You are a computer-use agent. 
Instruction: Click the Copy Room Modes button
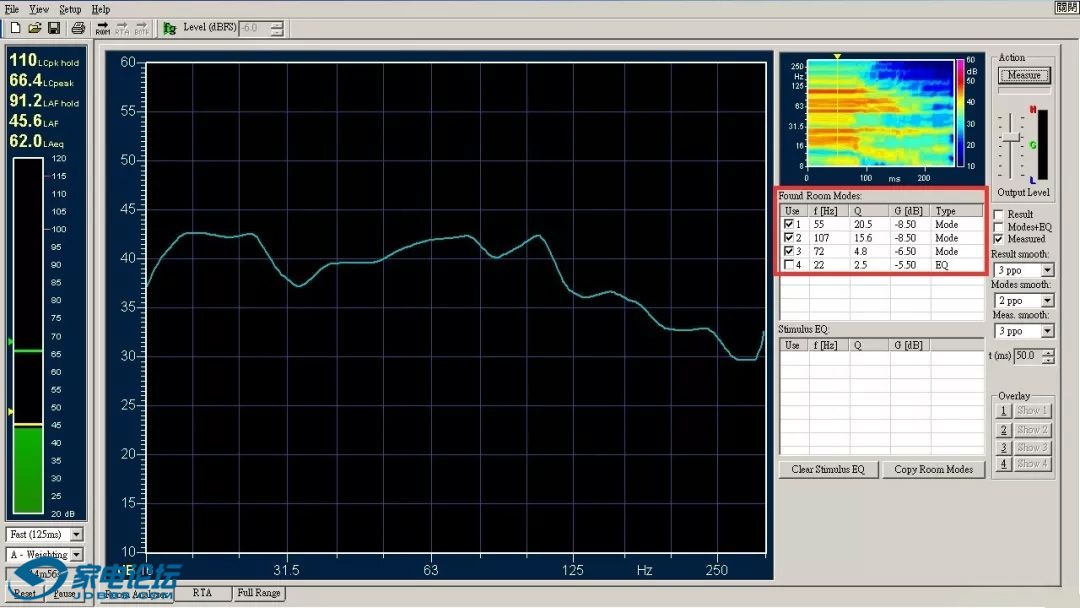click(x=933, y=469)
